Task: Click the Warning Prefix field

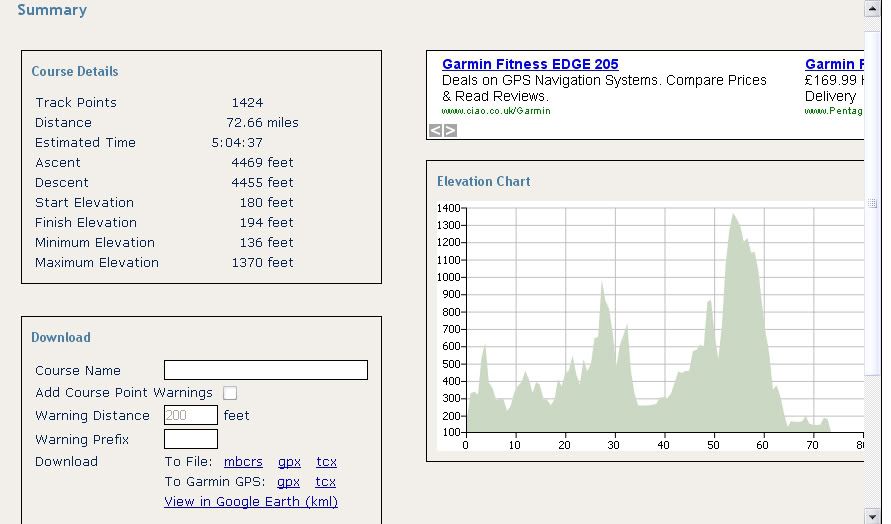Action: pyautogui.click(x=191, y=439)
